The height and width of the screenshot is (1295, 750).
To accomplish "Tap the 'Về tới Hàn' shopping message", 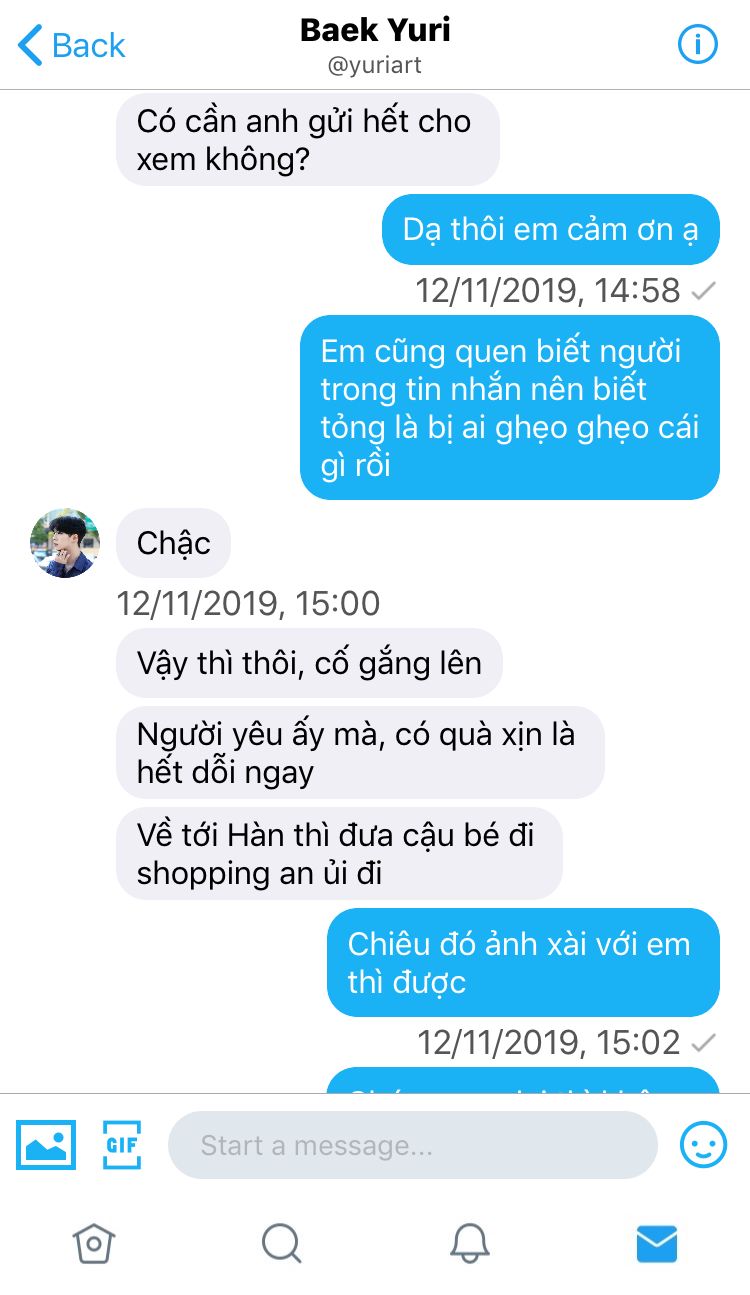I will coord(340,853).
